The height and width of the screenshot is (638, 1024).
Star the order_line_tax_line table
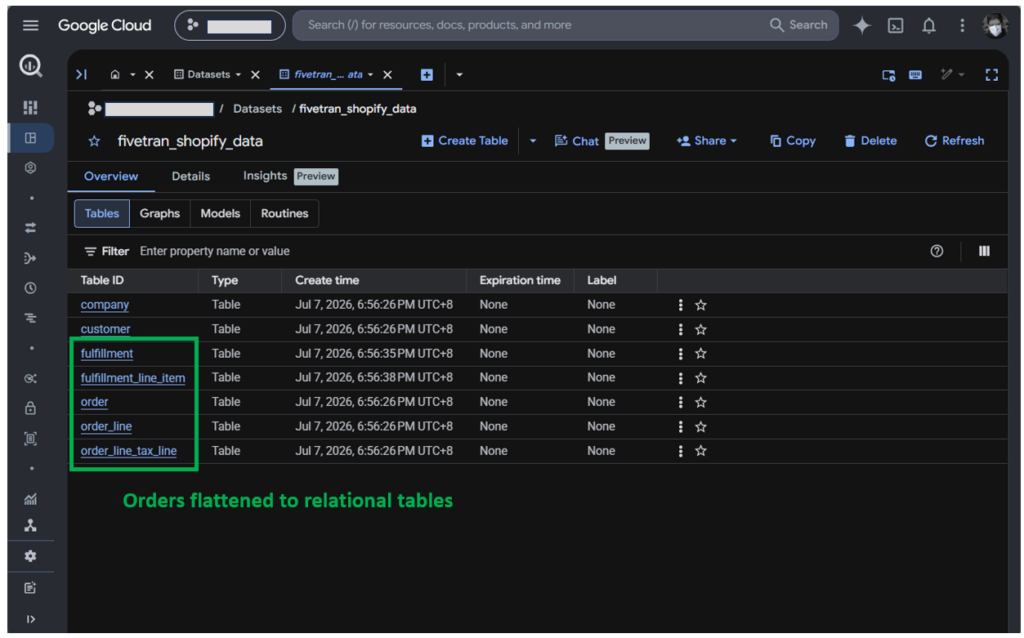(700, 451)
